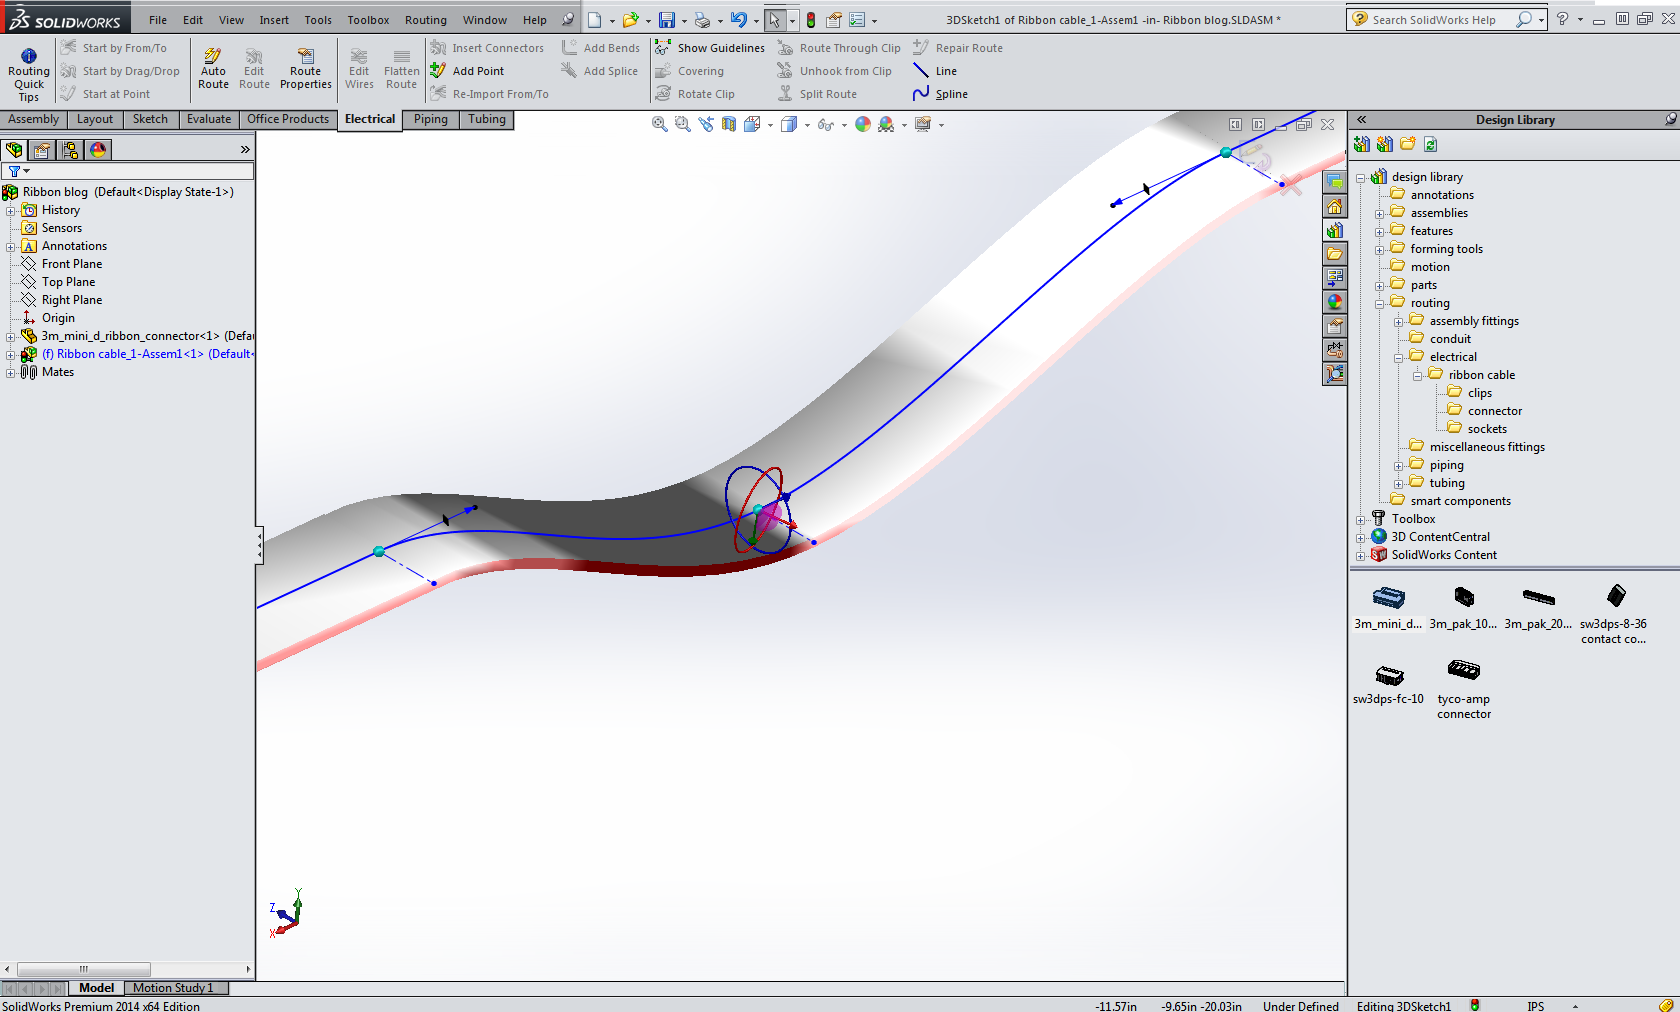Open the File menu
The width and height of the screenshot is (1680, 1012).
(158, 20)
